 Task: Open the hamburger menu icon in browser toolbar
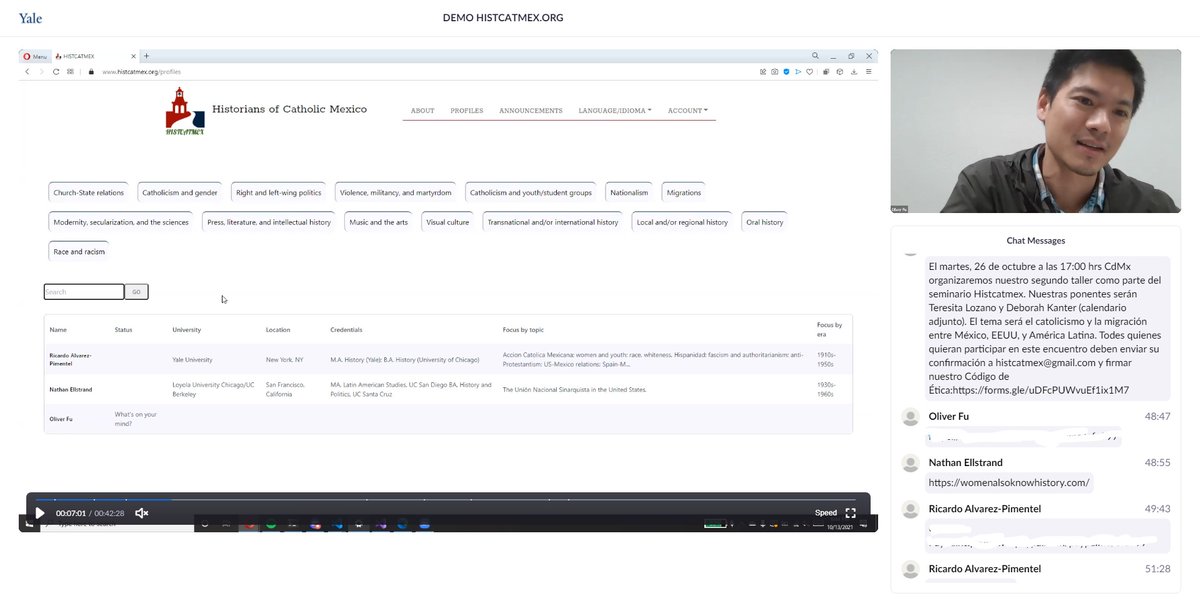click(868, 71)
